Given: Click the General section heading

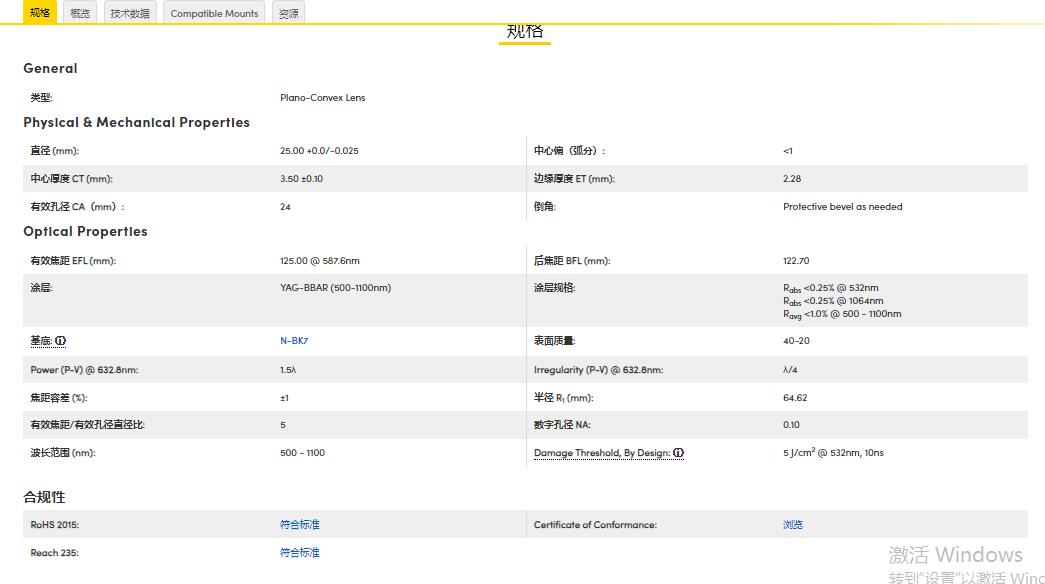Looking at the screenshot, I should [x=50, y=68].
